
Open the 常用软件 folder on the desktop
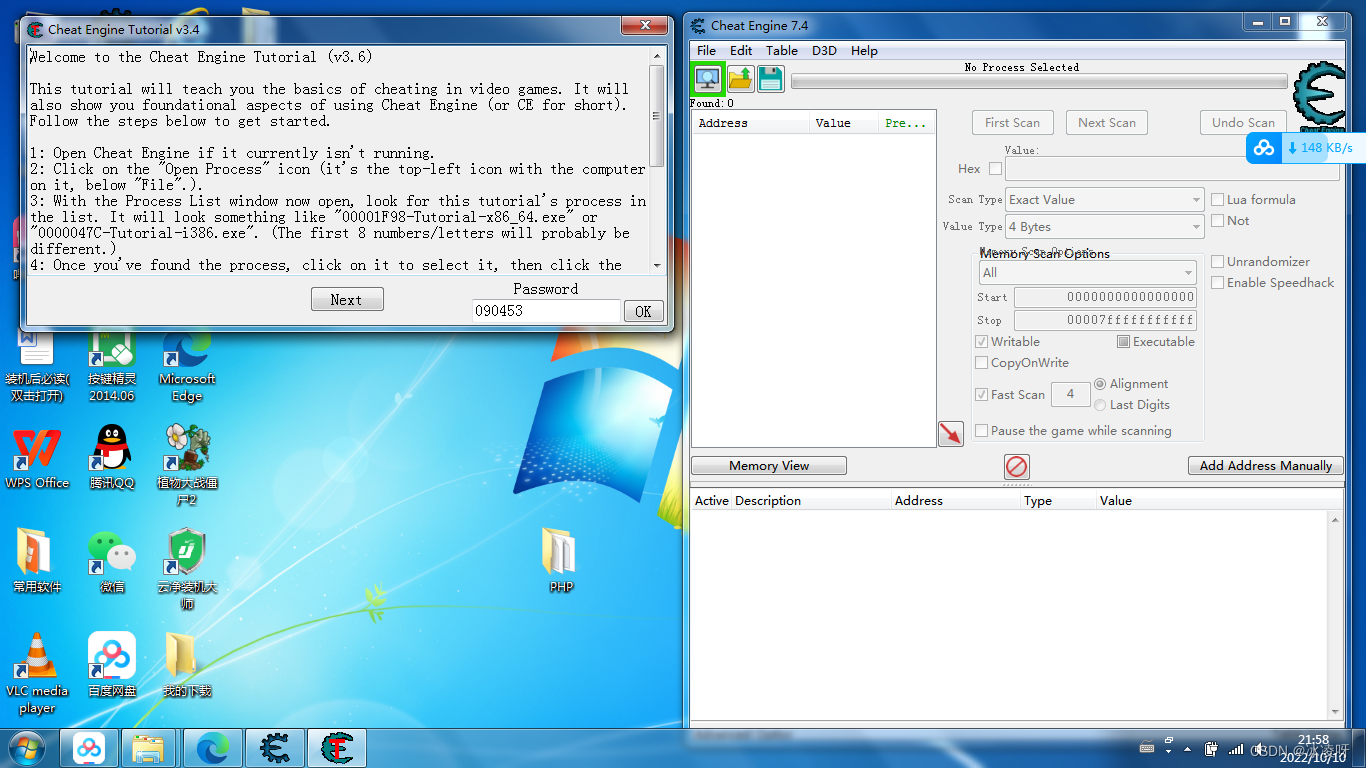click(37, 561)
